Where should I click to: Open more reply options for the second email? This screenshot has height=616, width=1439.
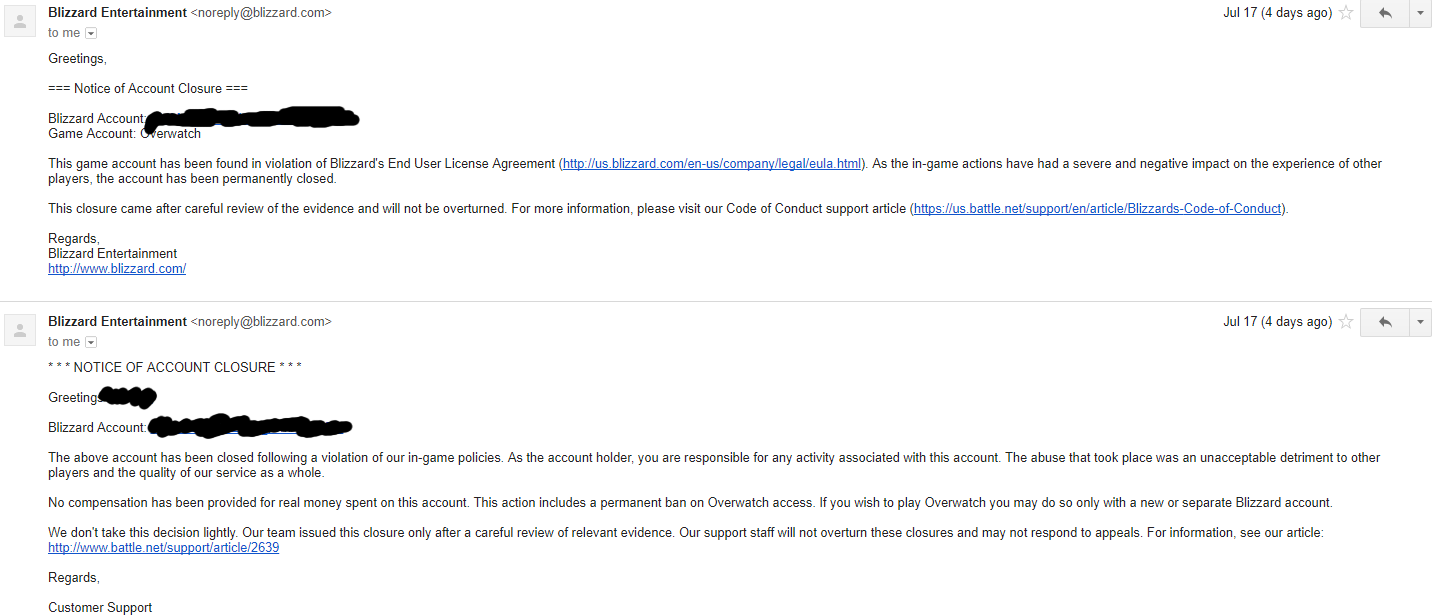pos(1420,322)
